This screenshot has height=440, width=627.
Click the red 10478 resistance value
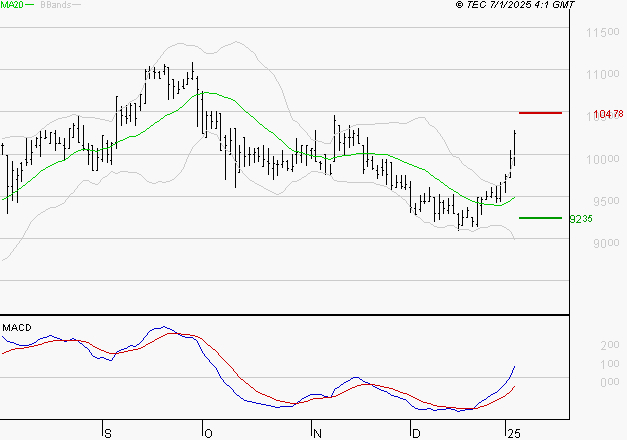[608, 114]
